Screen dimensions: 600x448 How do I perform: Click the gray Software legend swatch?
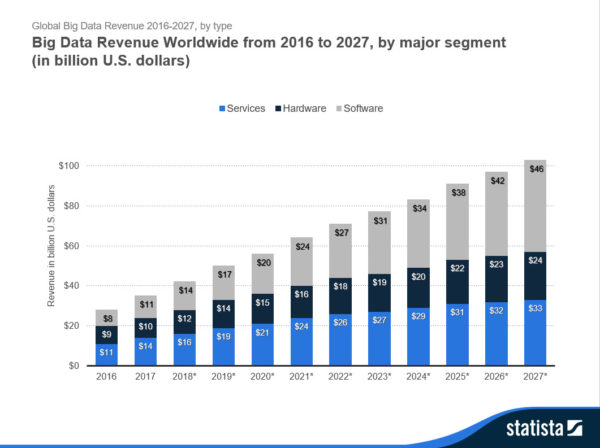(x=341, y=108)
